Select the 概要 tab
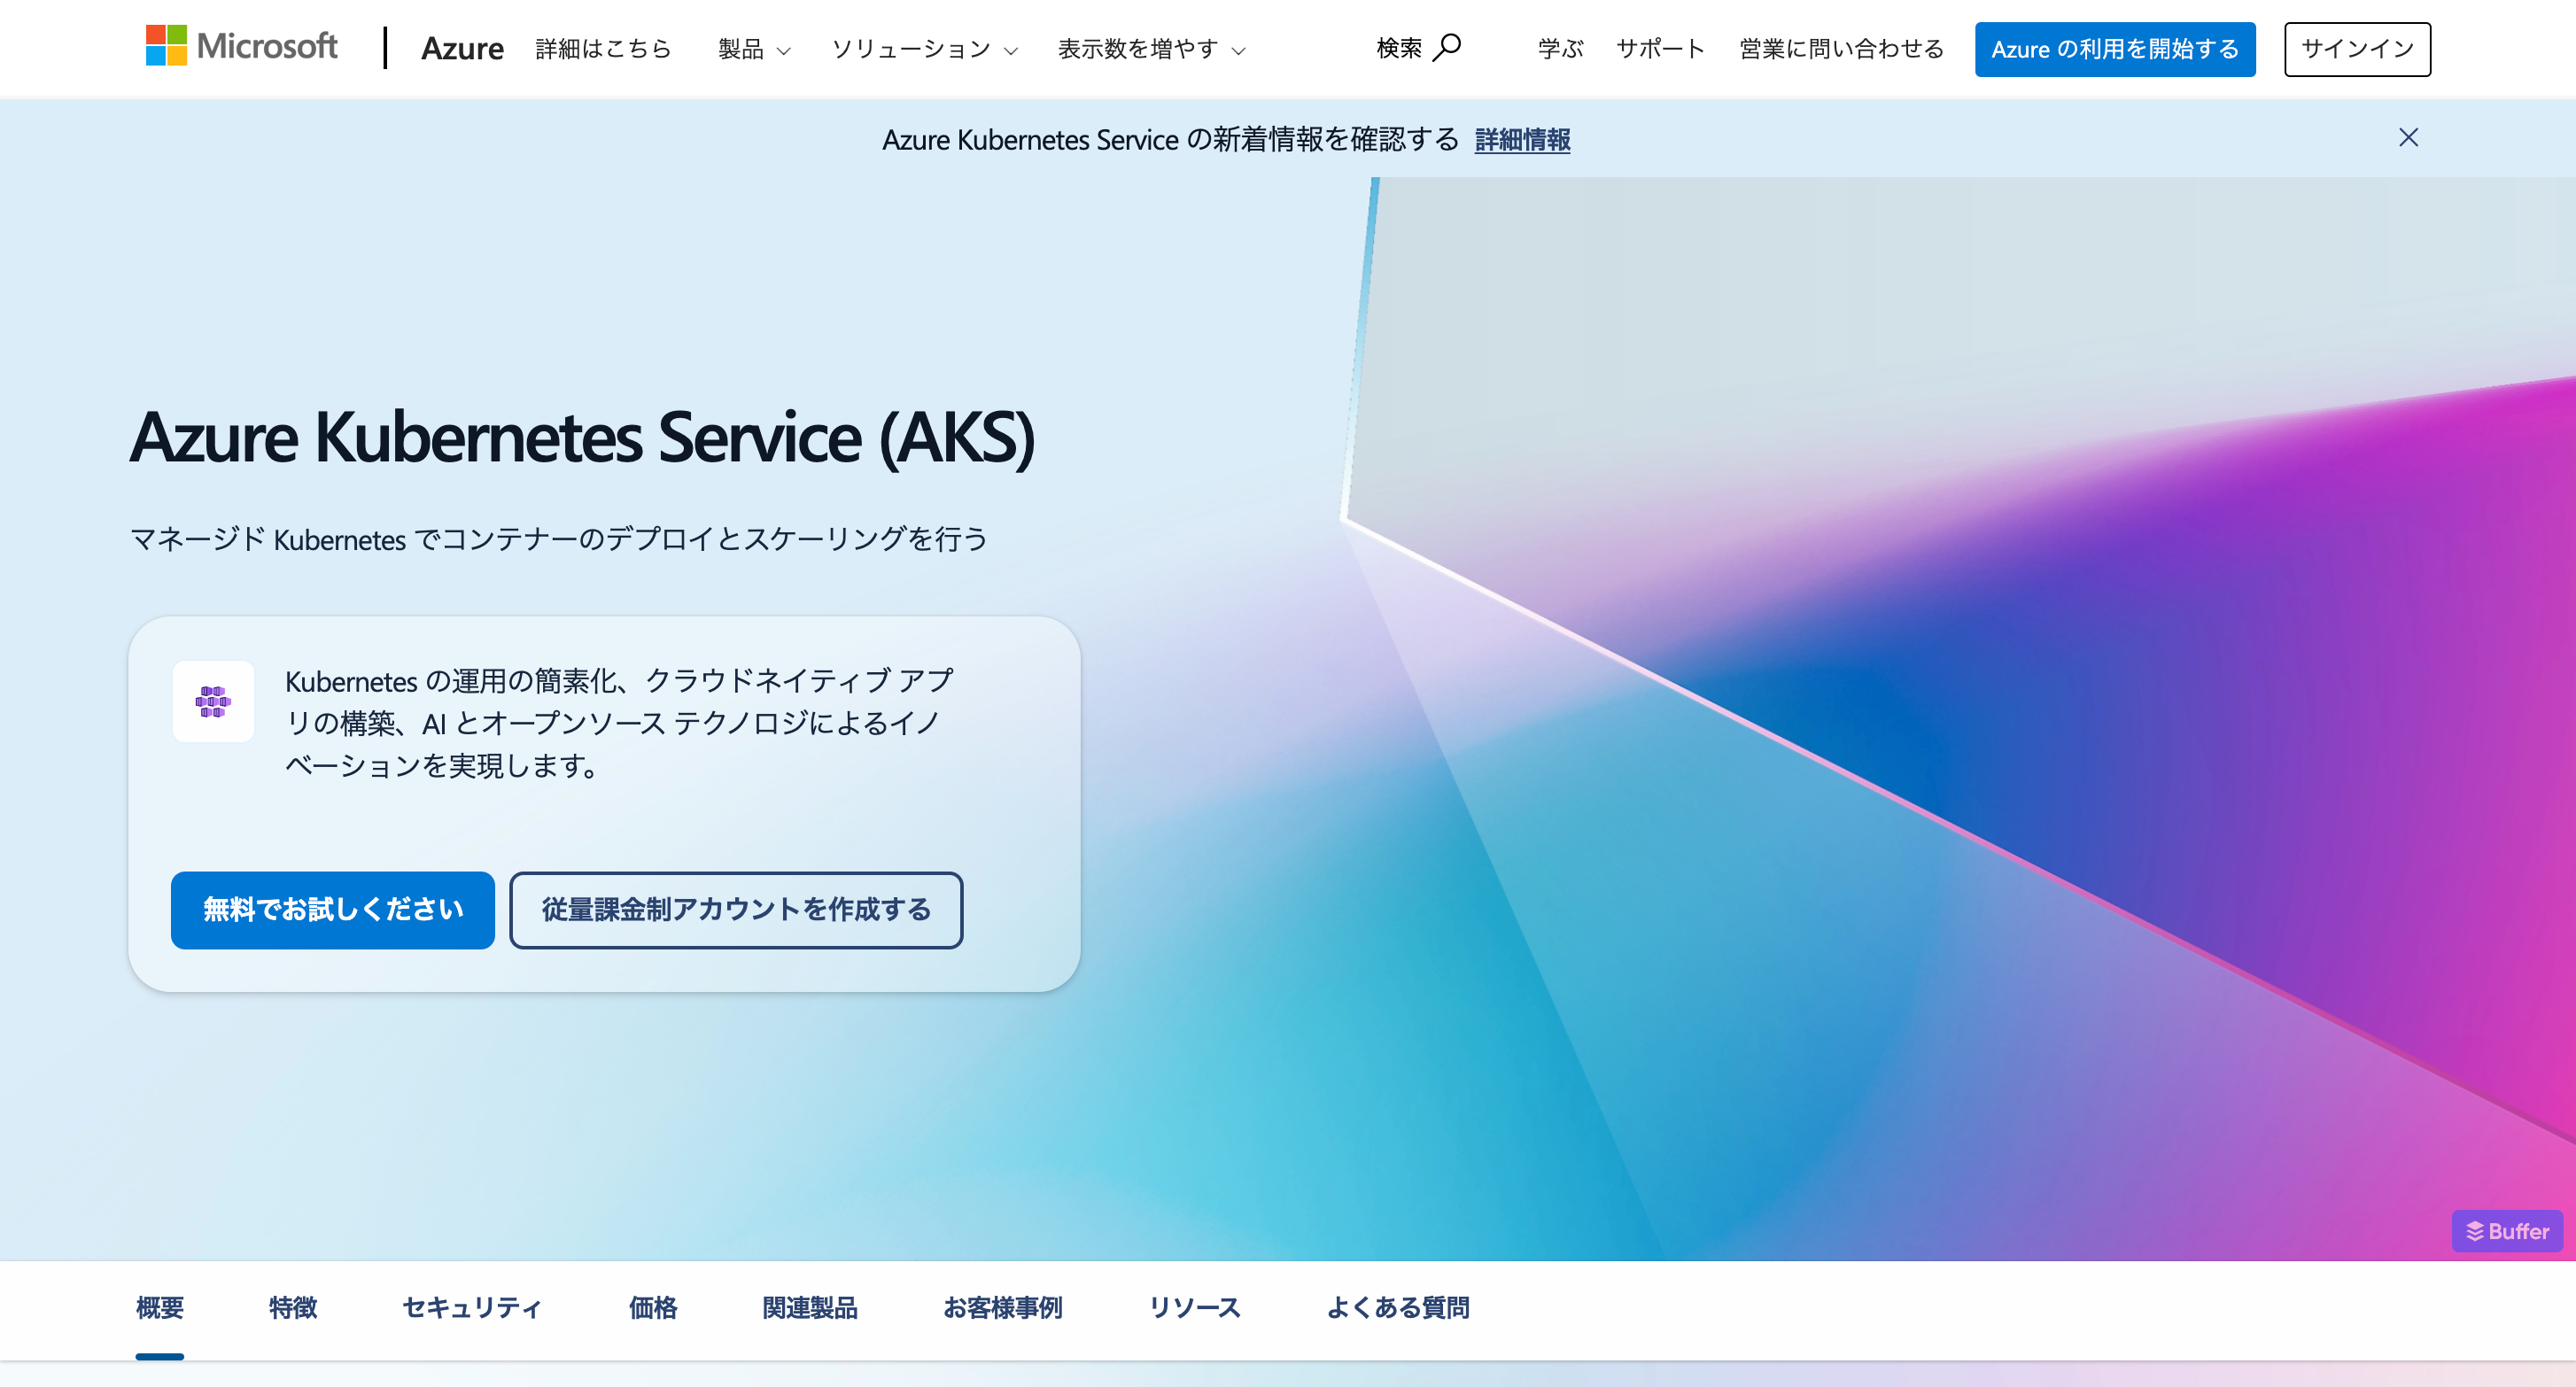The width and height of the screenshot is (2576, 1387). (x=160, y=1307)
